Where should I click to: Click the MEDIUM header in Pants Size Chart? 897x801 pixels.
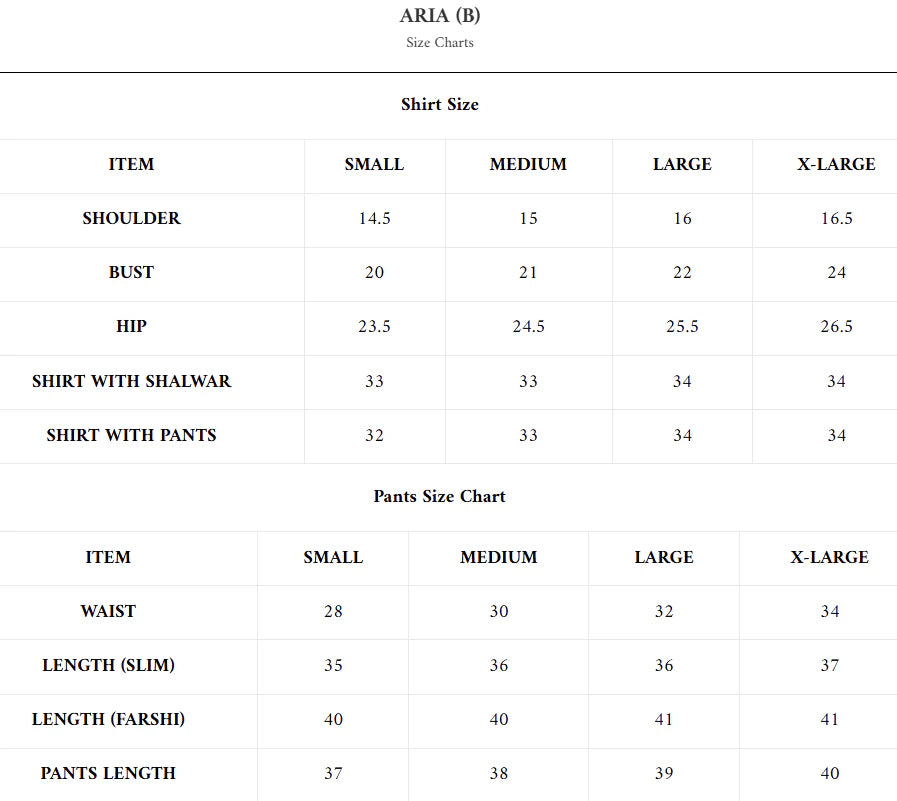[499, 557]
